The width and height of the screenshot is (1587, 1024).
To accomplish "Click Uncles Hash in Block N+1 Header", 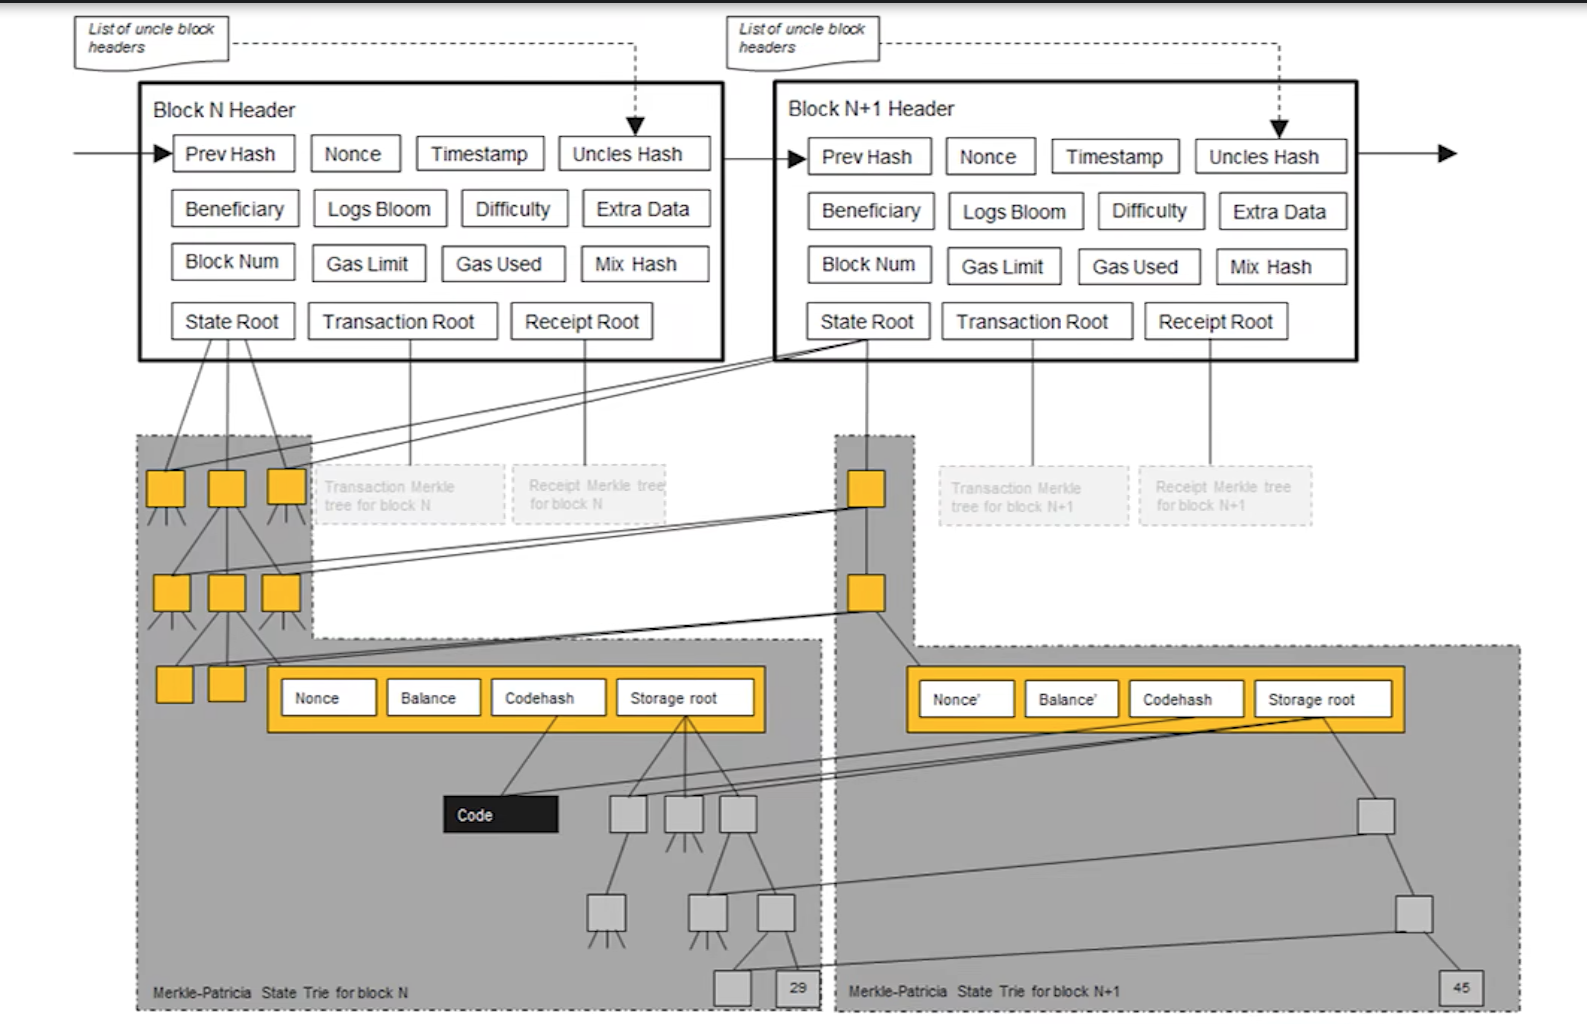I will click(1270, 157).
